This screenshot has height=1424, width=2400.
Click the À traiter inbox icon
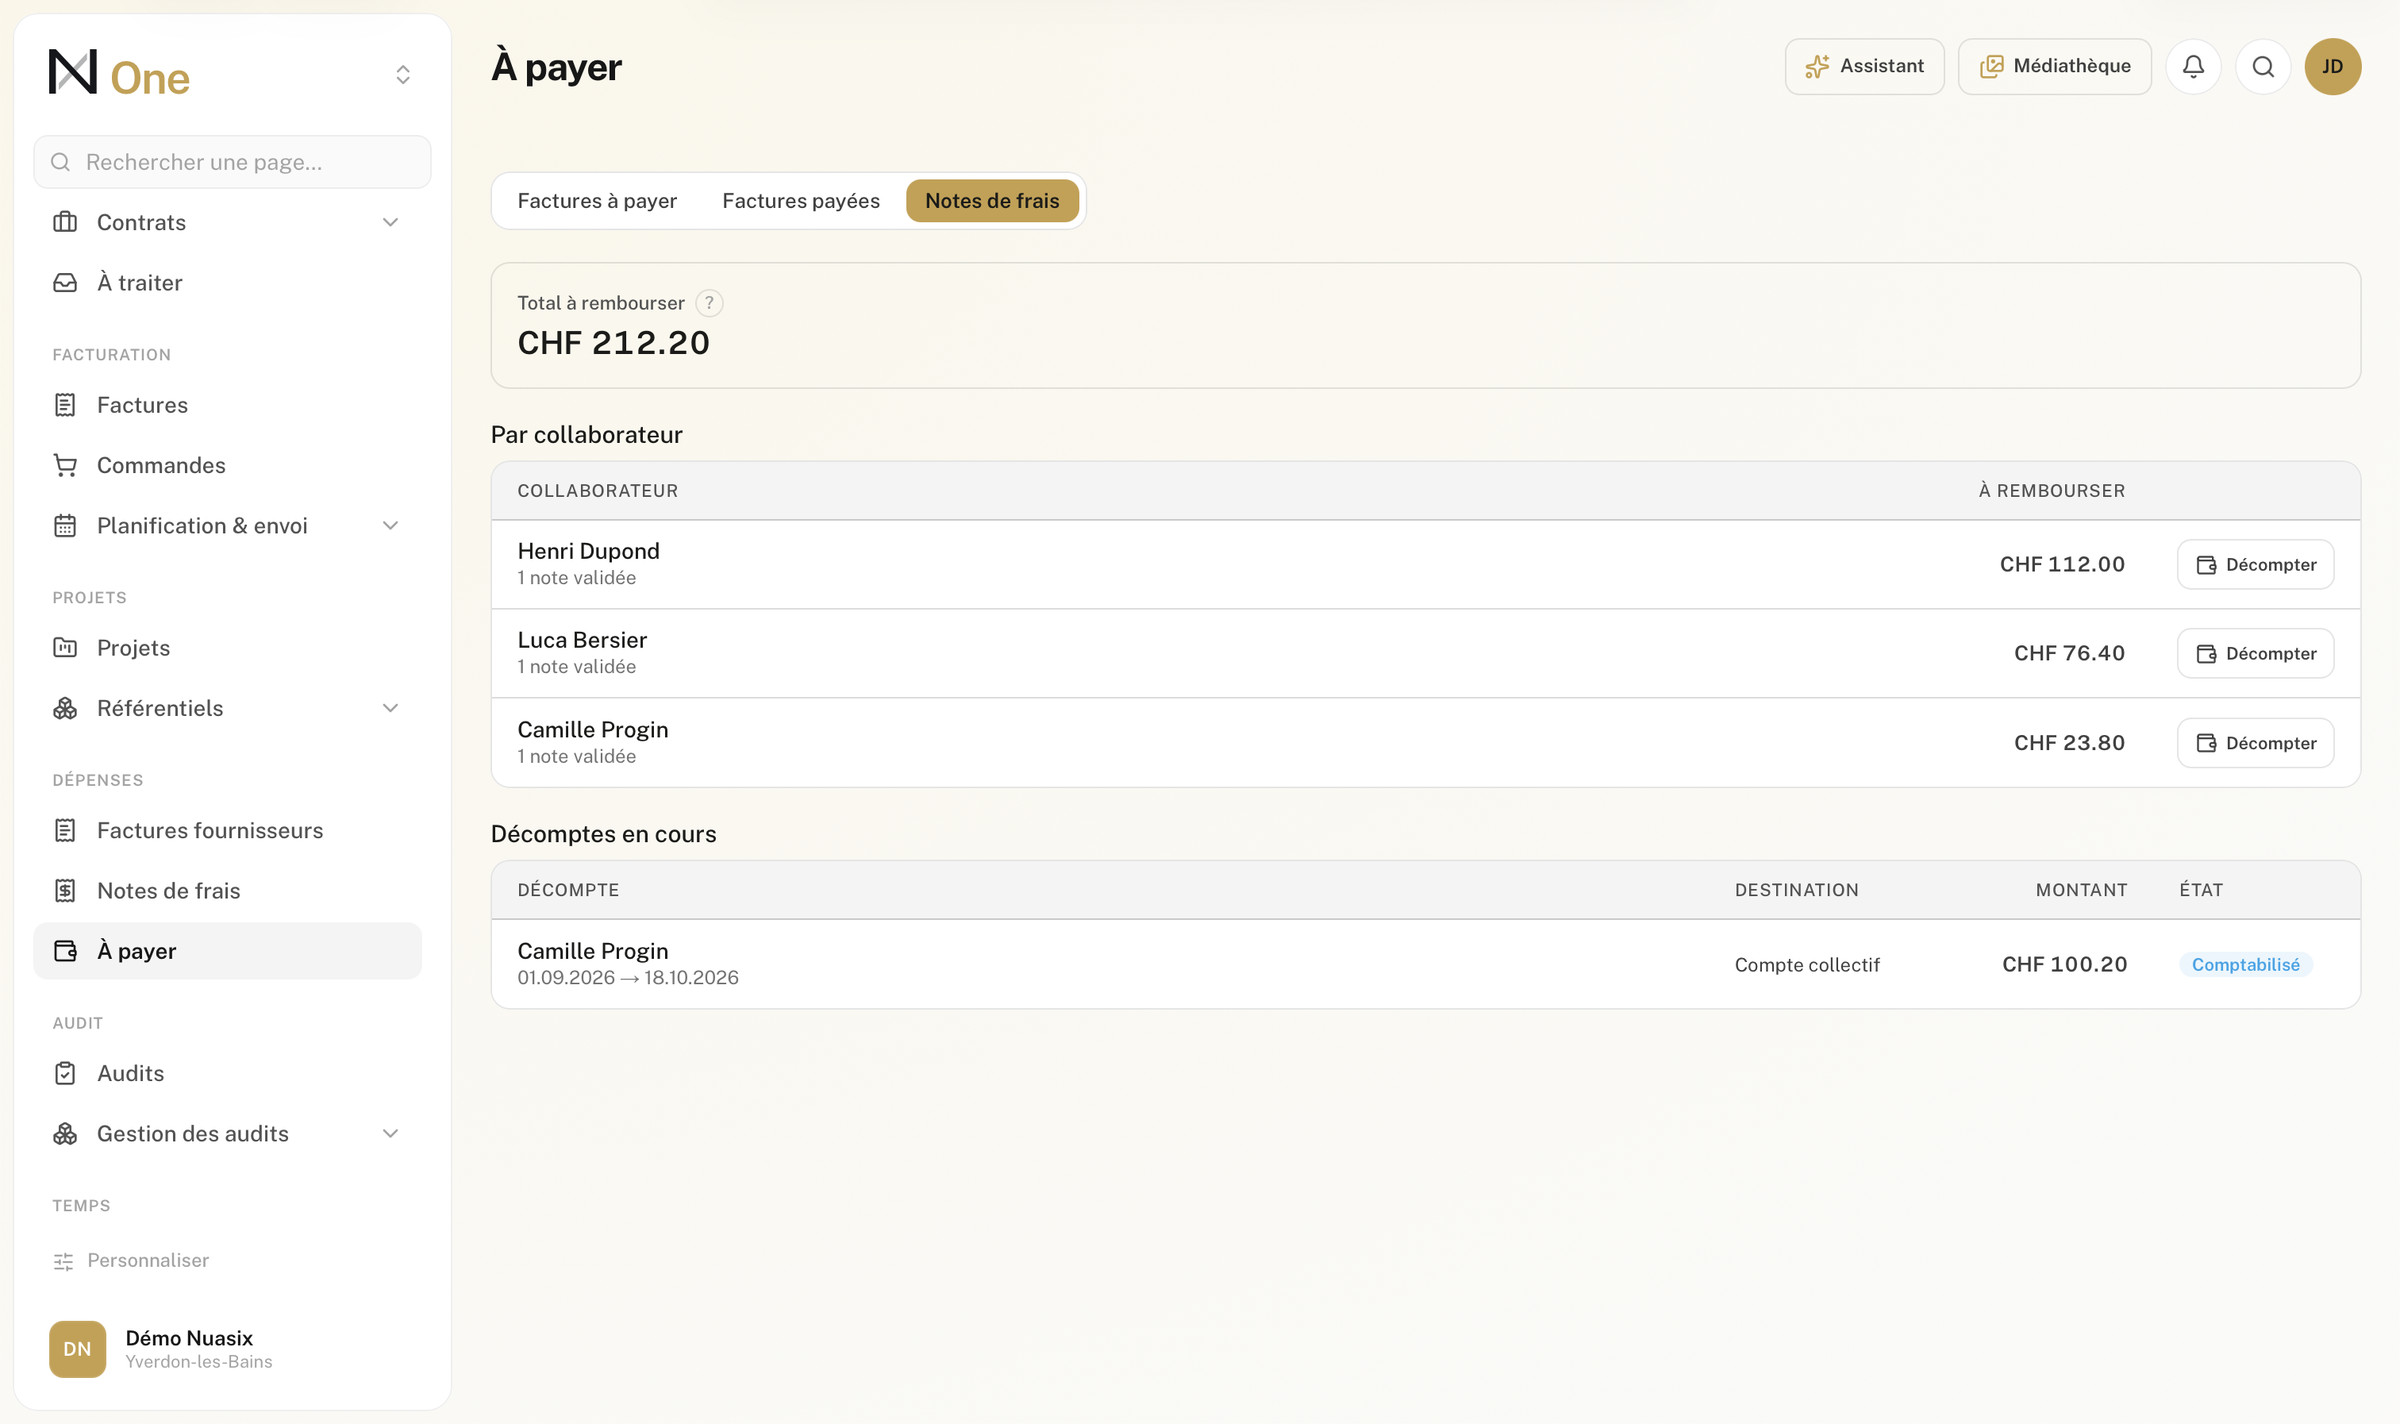(x=65, y=283)
